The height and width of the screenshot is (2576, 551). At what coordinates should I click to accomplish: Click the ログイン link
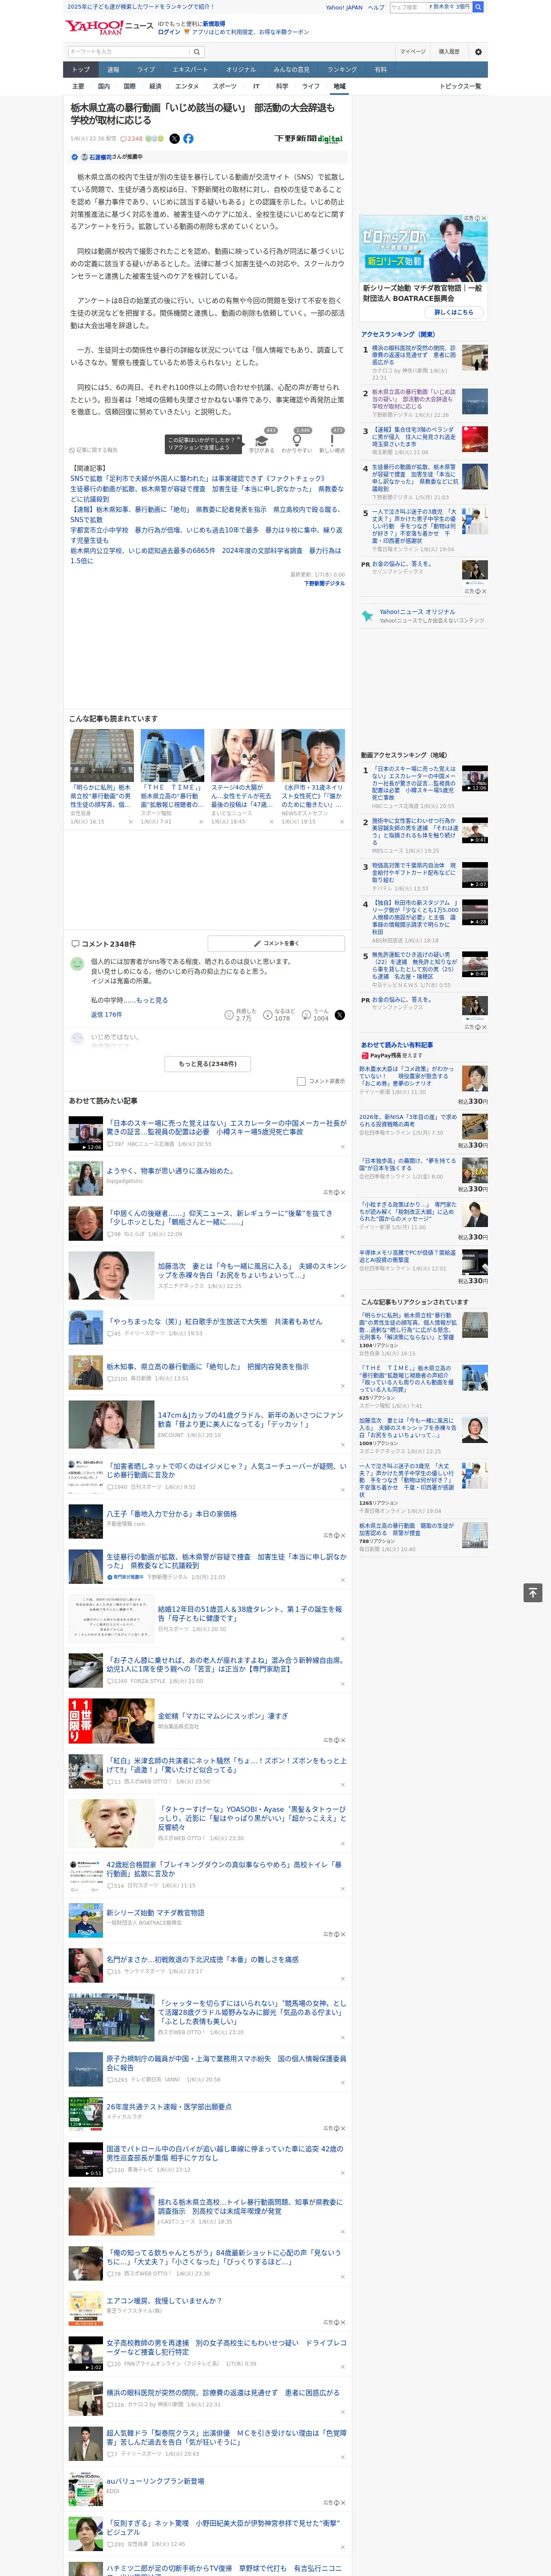point(169,32)
